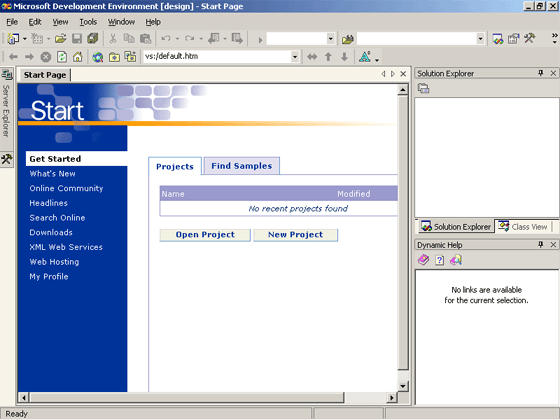
Task: Pin the Dynamic Help panel
Action: coord(541,245)
